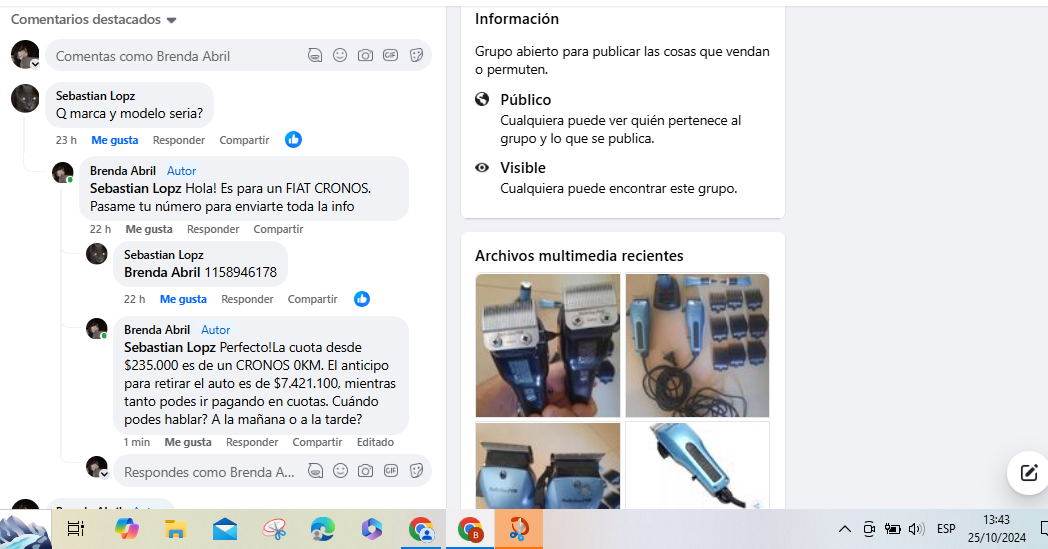Open Windows Task View from taskbar
This screenshot has height=549, width=1048.
tap(76, 530)
